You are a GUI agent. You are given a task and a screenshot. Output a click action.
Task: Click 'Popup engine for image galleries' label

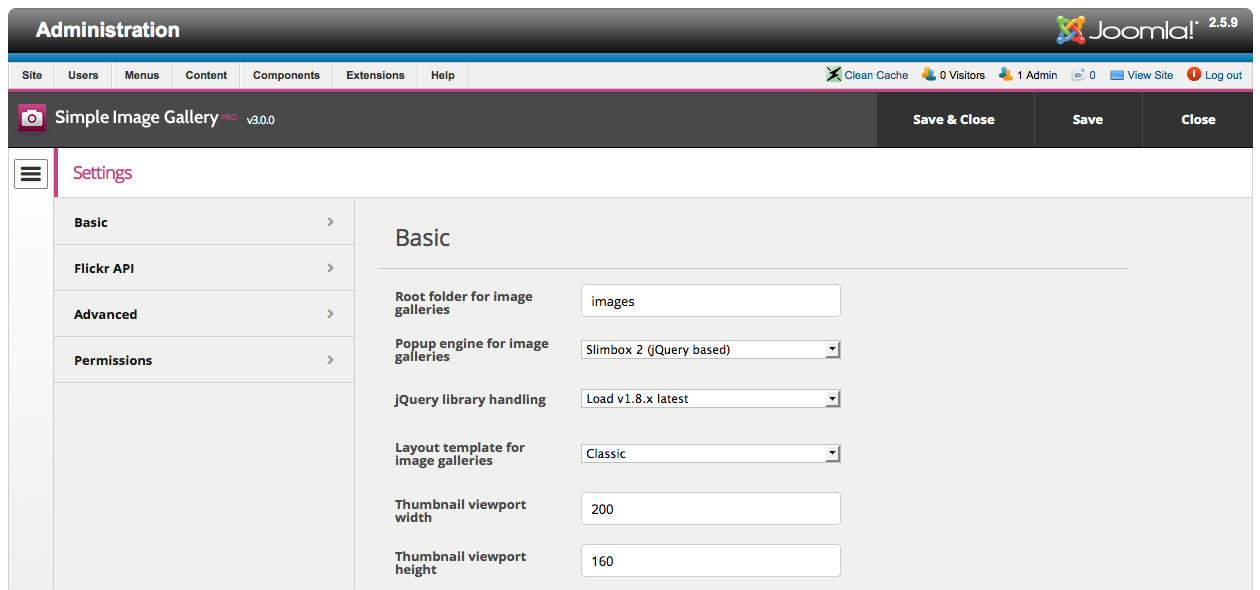472,350
